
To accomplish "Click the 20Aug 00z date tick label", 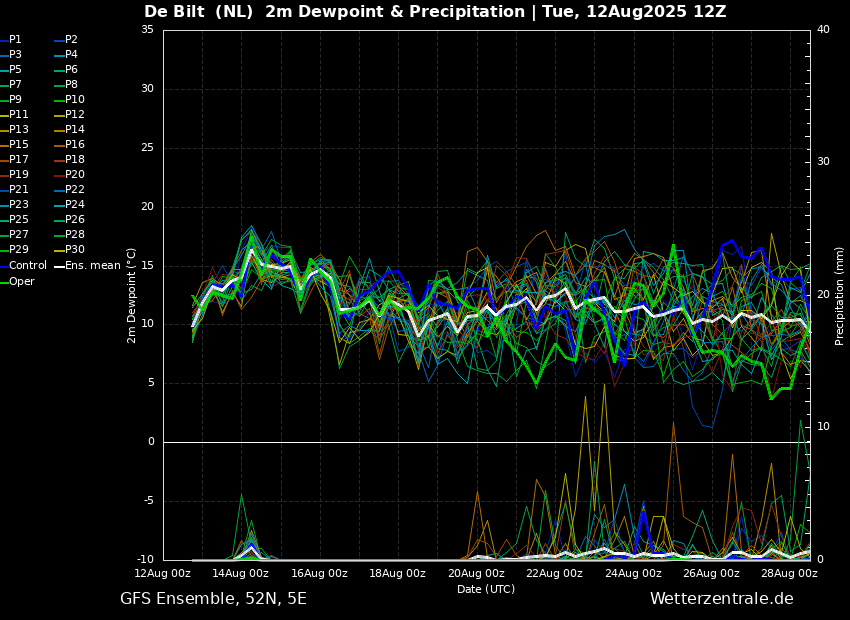I will tap(476, 574).
